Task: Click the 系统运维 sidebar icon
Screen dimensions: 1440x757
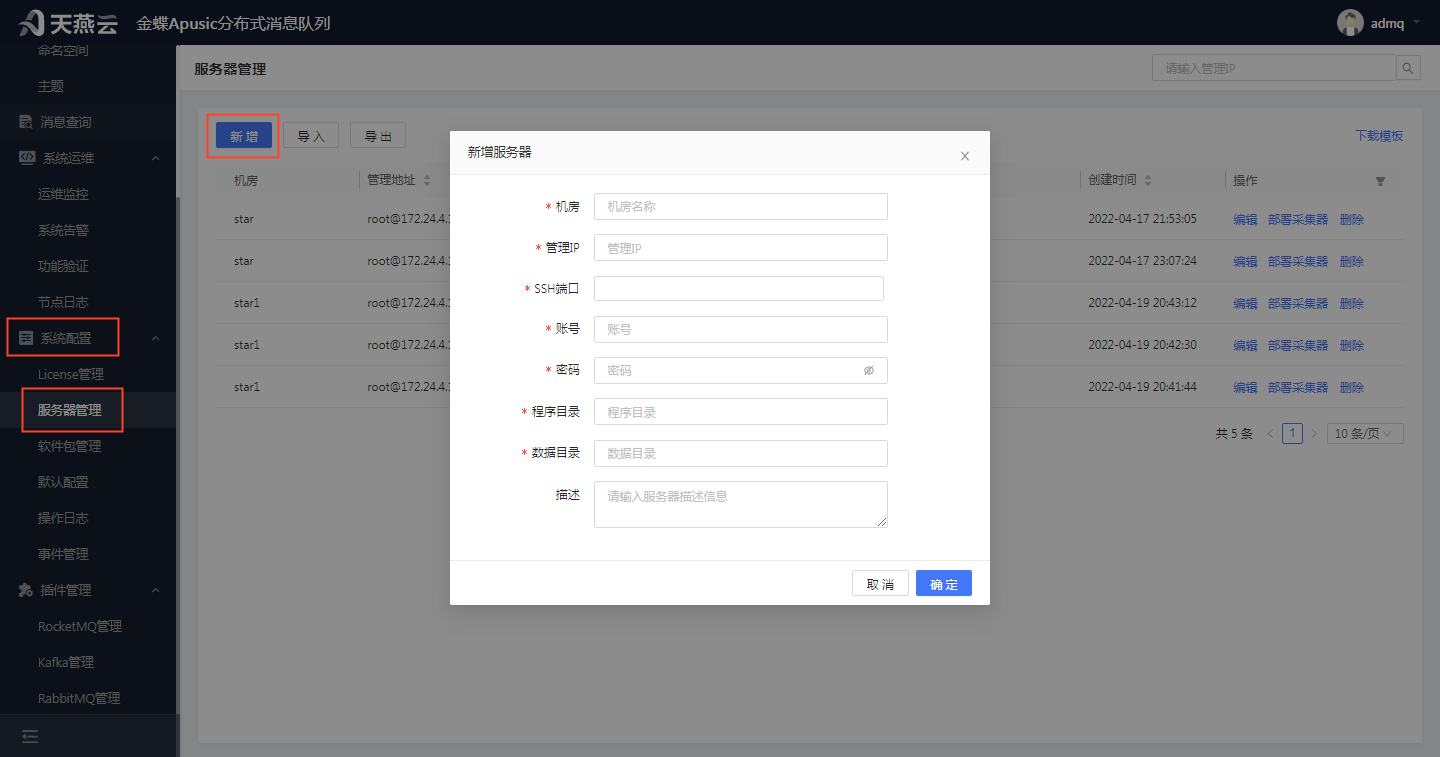Action: pos(27,158)
